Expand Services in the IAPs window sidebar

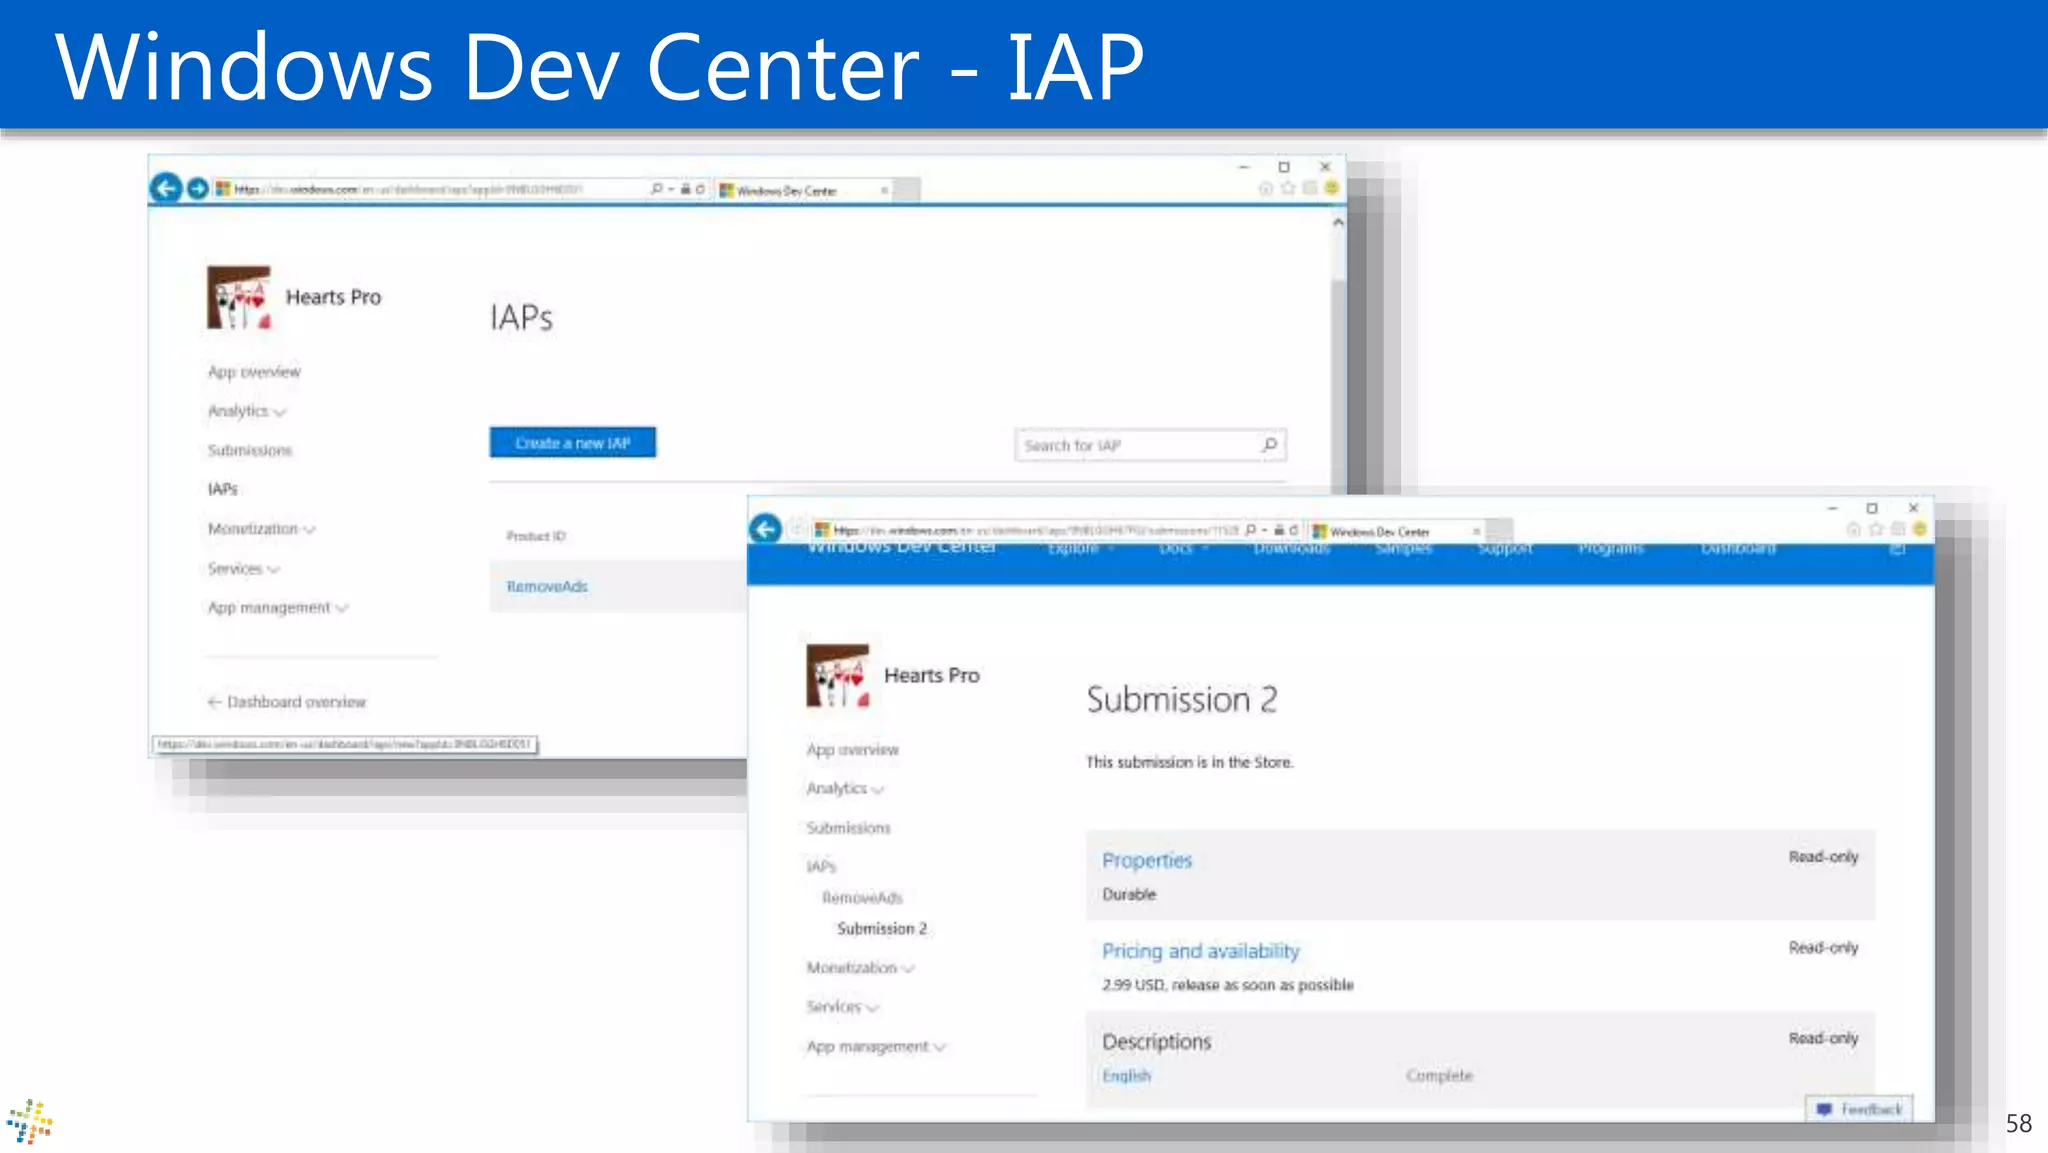tap(243, 569)
